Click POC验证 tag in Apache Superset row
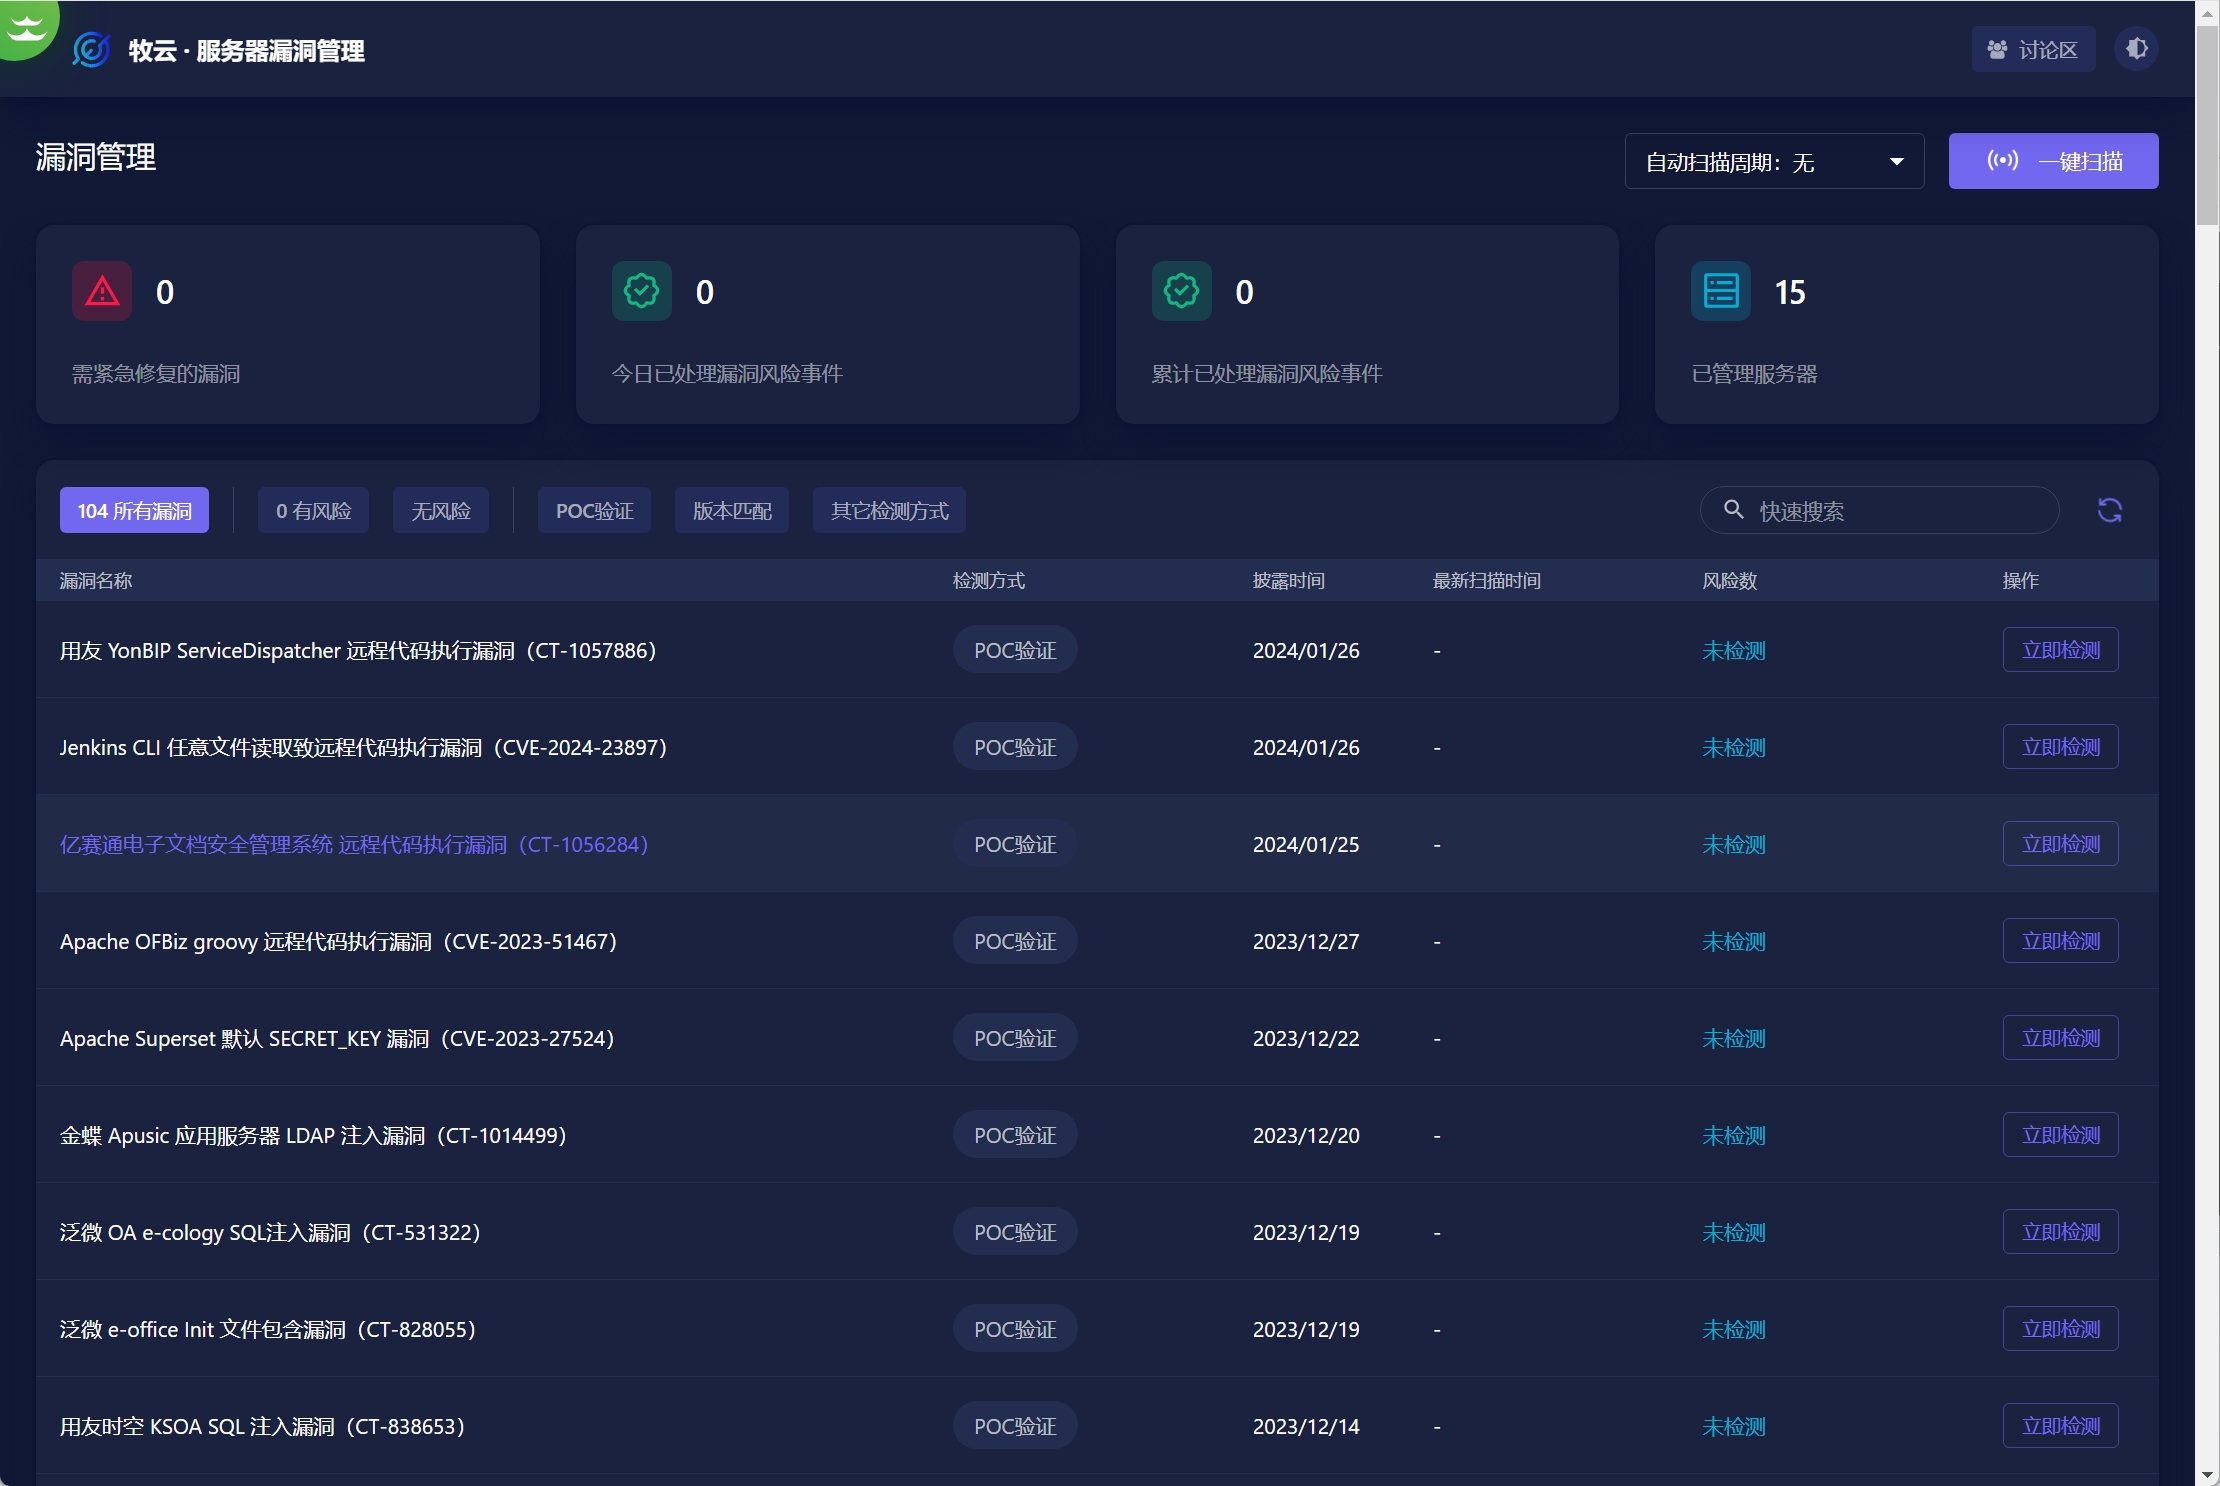The width and height of the screenshot is (2220, 1486). (x=1015, y=1038)
